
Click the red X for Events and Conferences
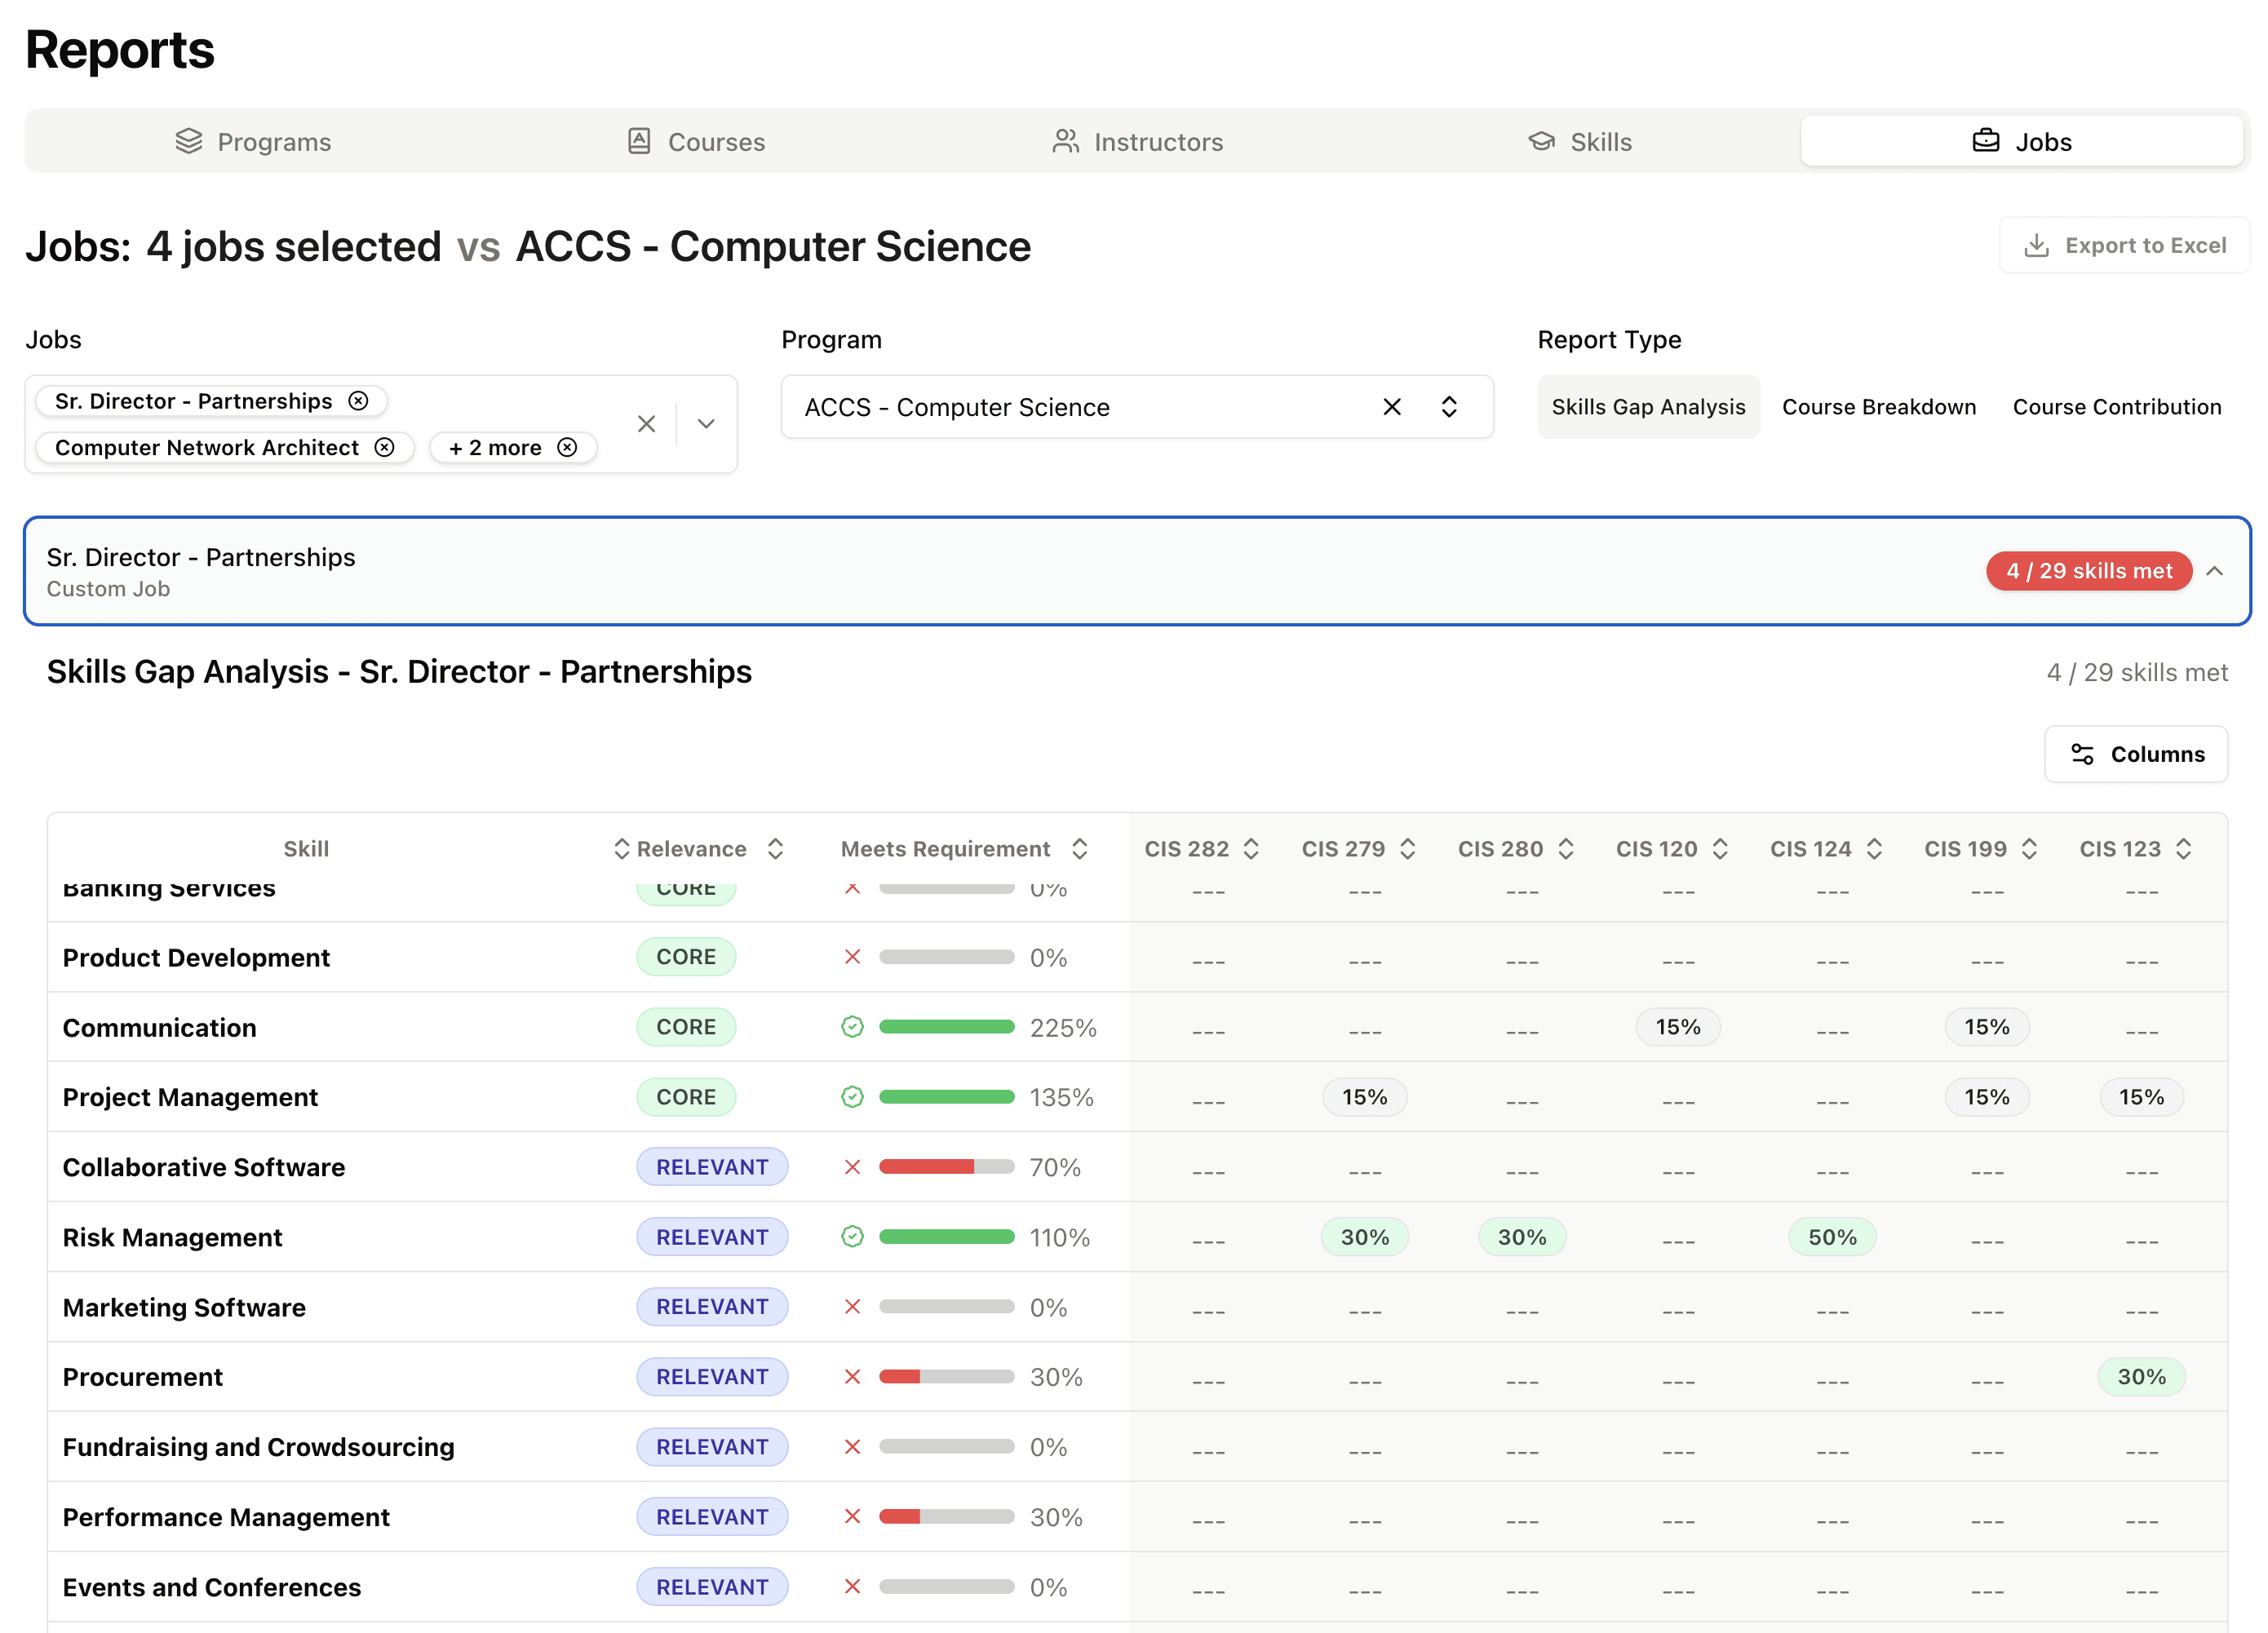(852, 1587)
